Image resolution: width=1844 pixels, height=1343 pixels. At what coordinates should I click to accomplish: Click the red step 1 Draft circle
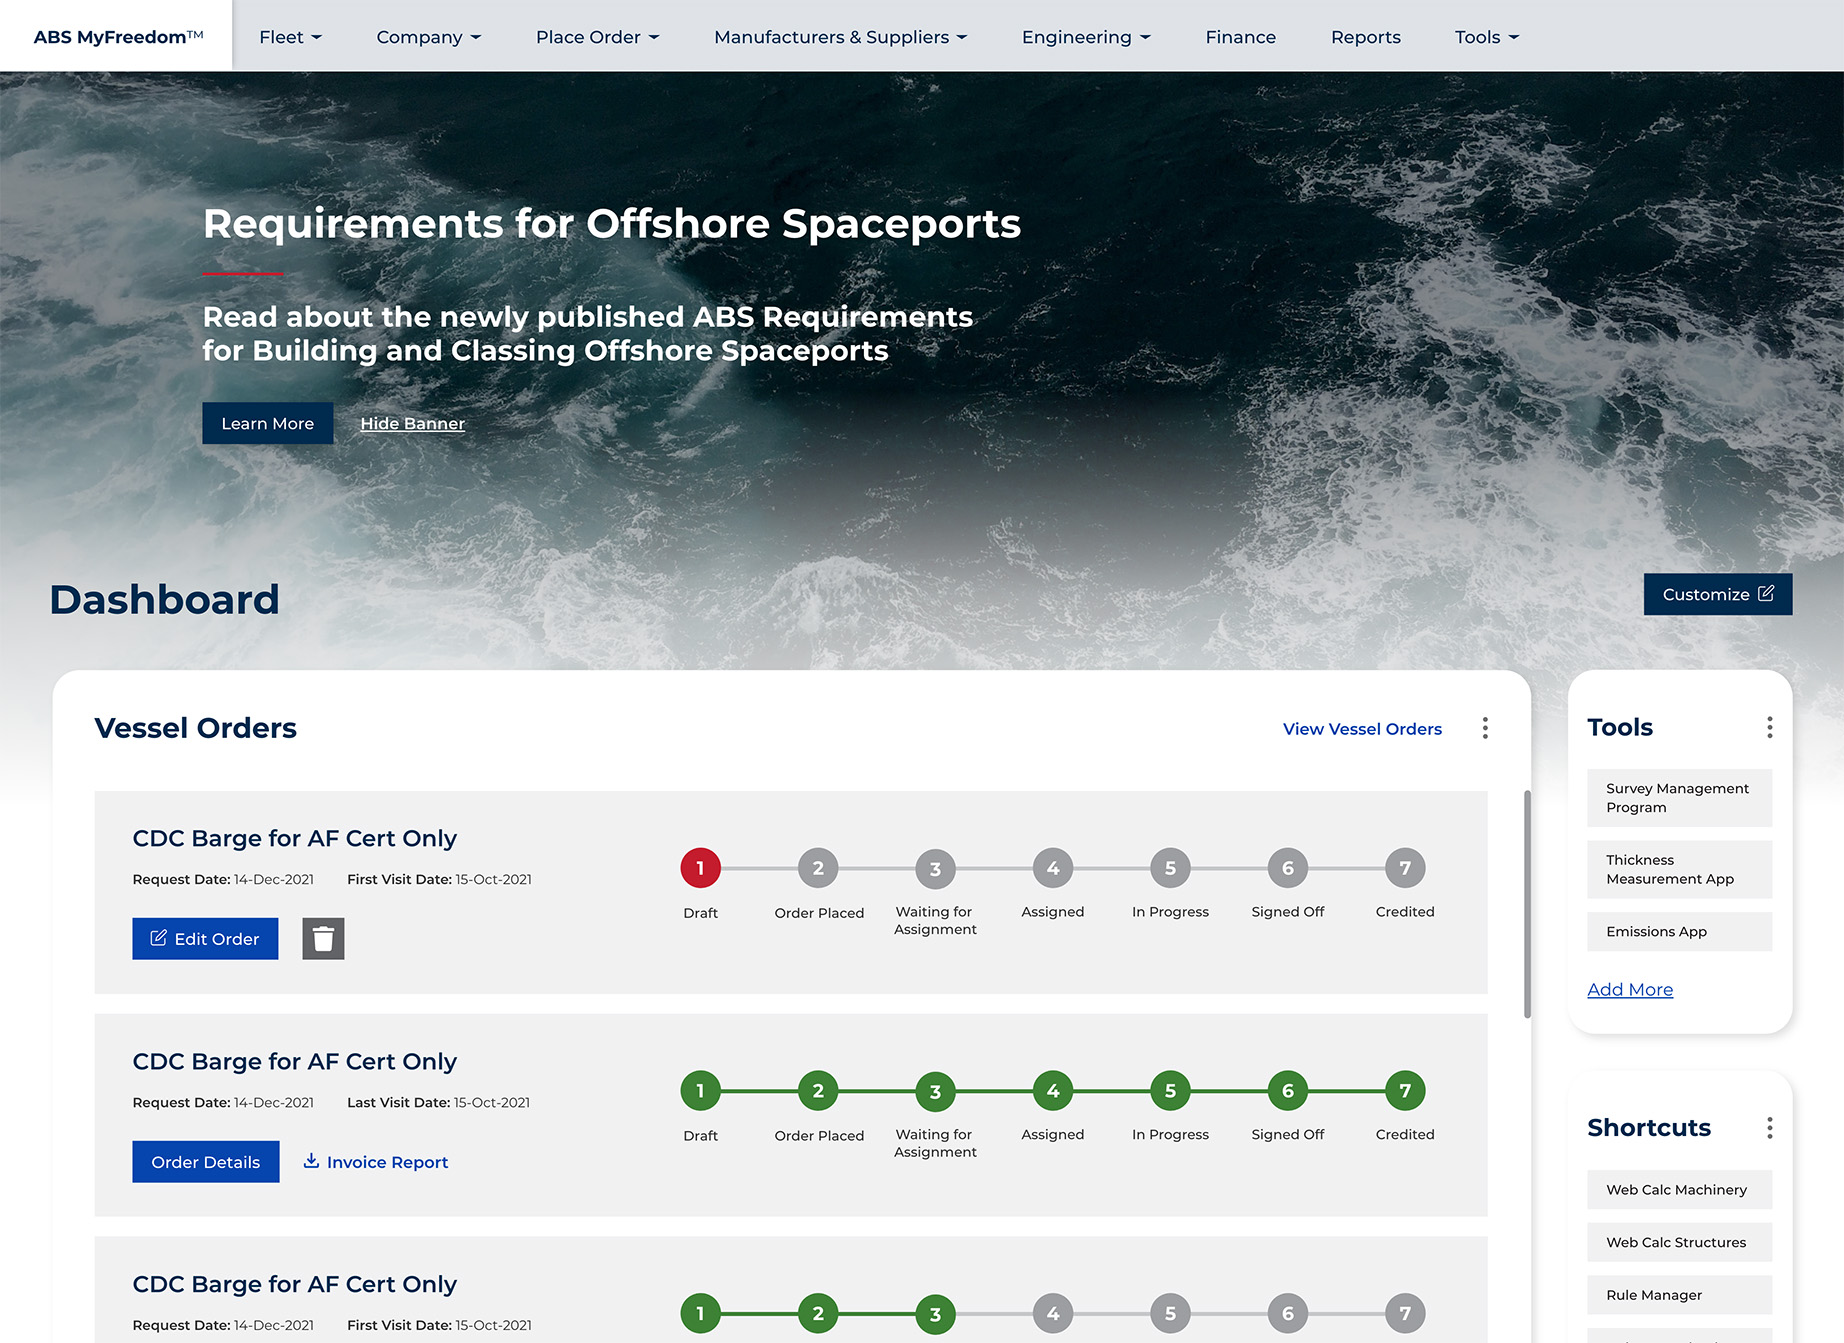tap(700, 868)
